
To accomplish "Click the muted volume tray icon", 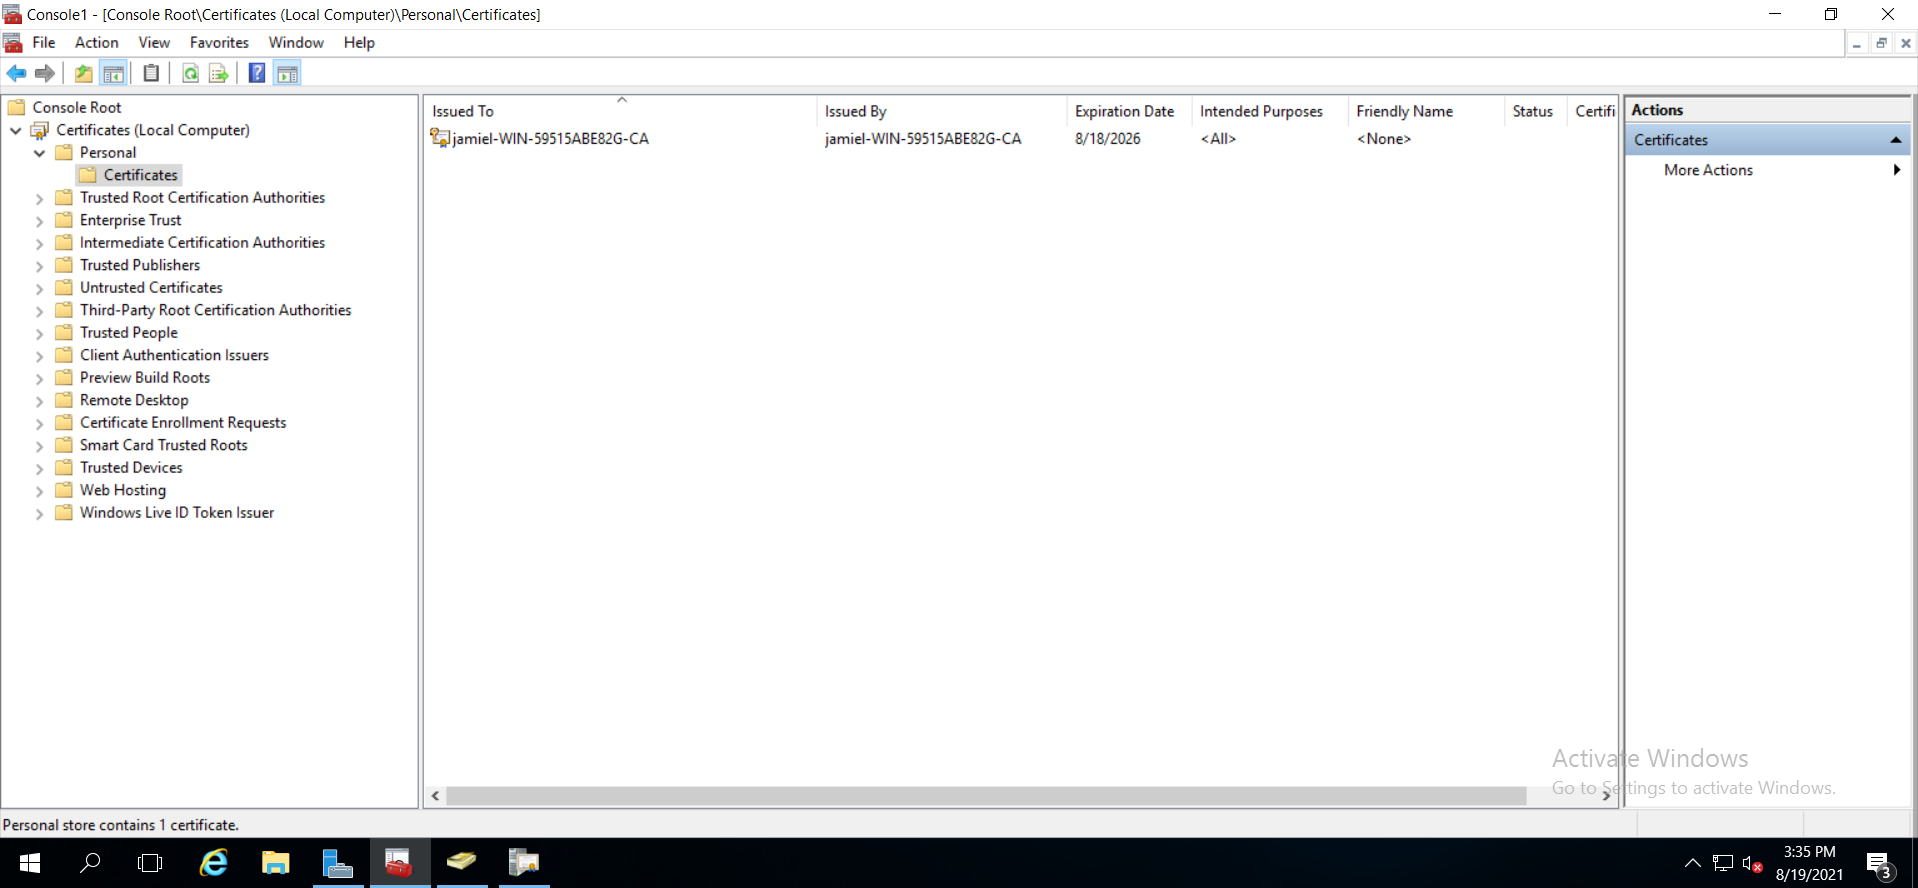I will pos(1752,863).
